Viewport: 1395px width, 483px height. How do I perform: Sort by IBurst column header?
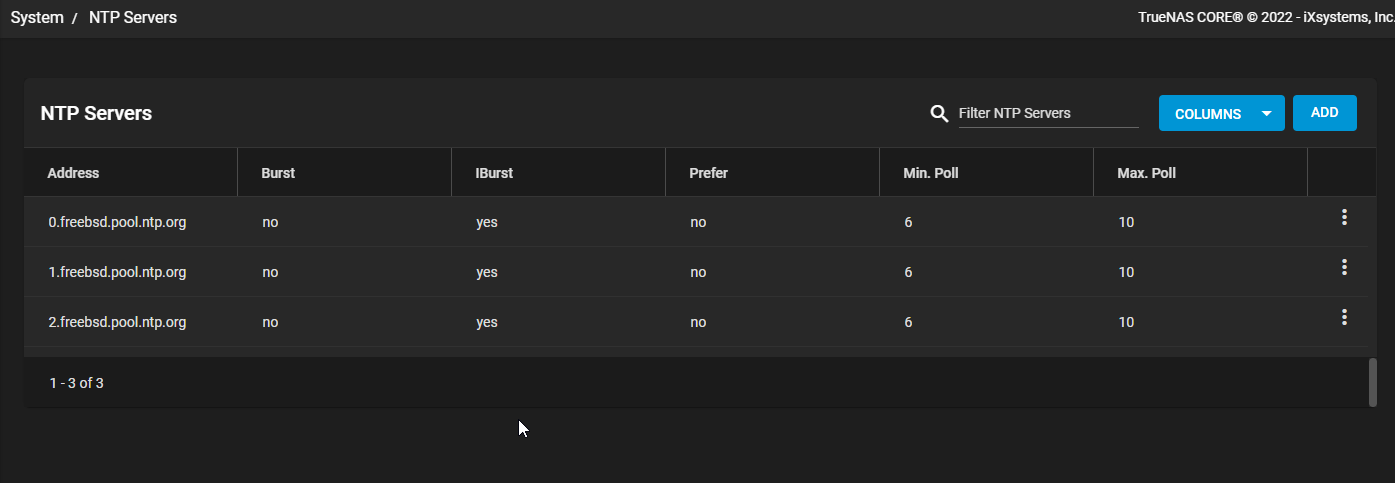(494, 173)
